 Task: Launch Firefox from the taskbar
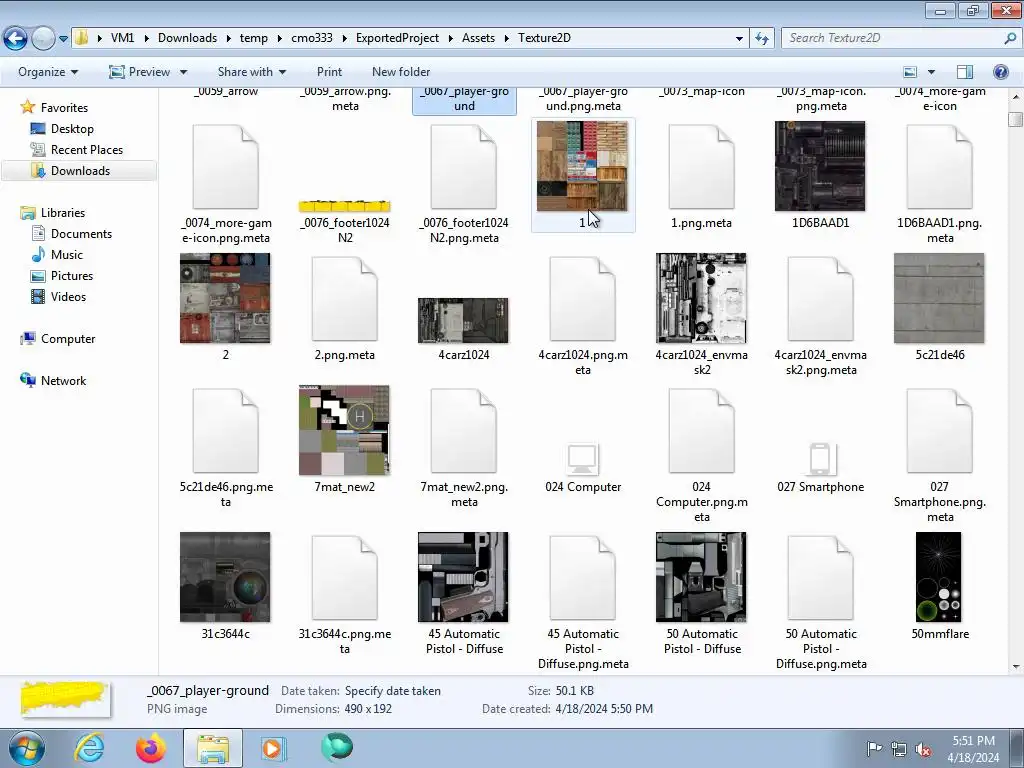coord(151,748)
